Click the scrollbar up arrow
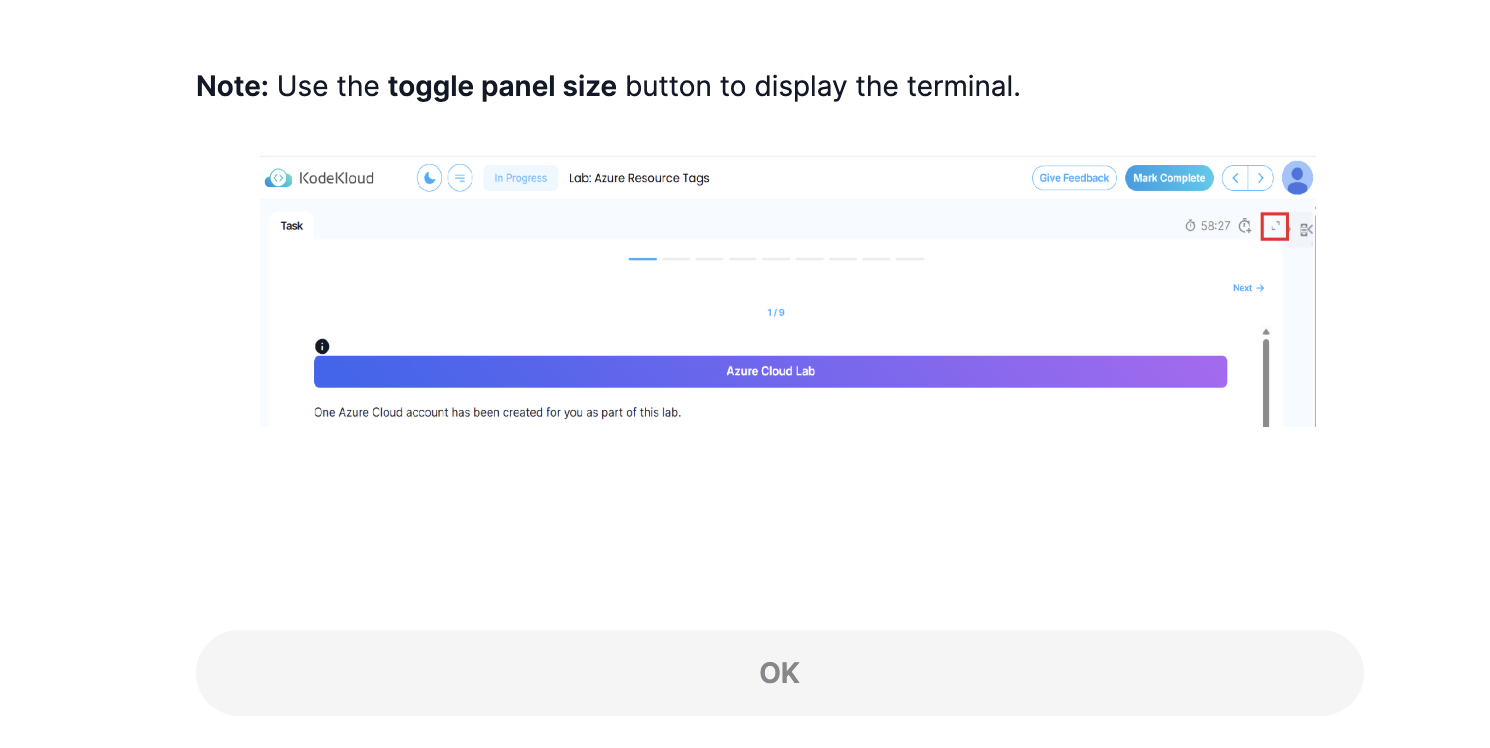 pyautogui.click(x=1266, y=332)
